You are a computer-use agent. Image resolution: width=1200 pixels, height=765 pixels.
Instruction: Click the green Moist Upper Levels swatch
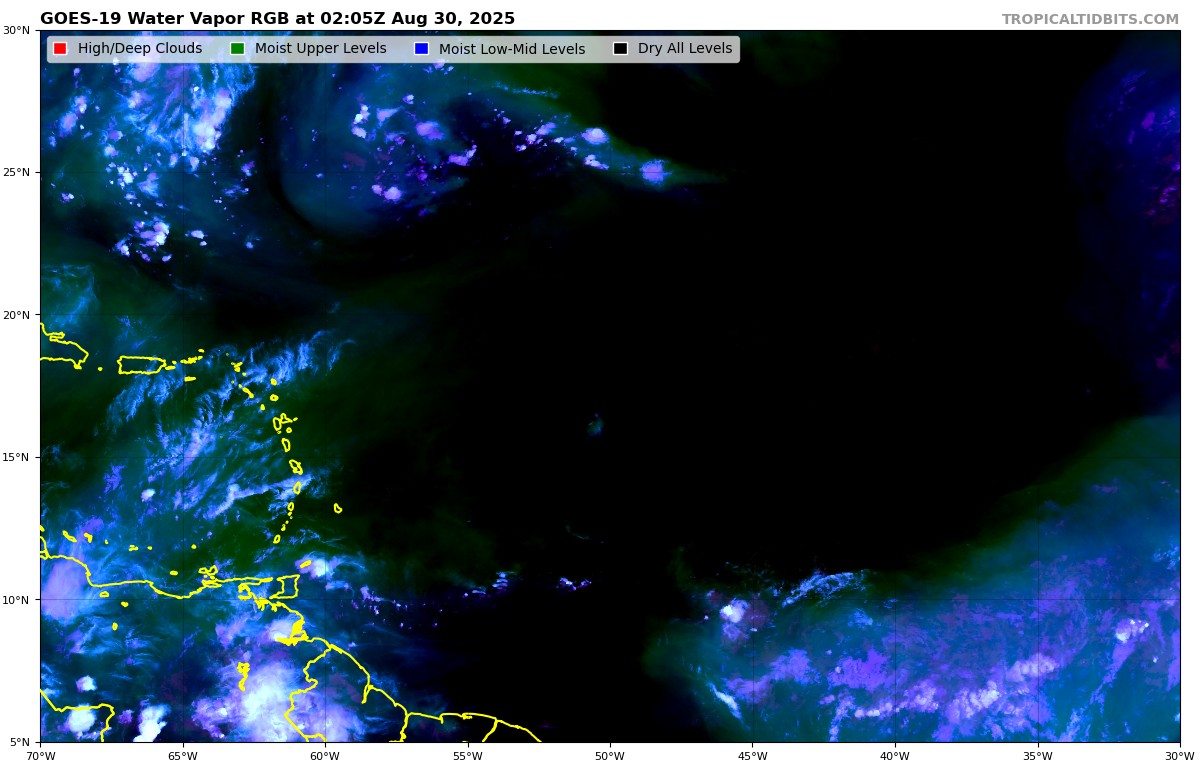coord(237,49)
